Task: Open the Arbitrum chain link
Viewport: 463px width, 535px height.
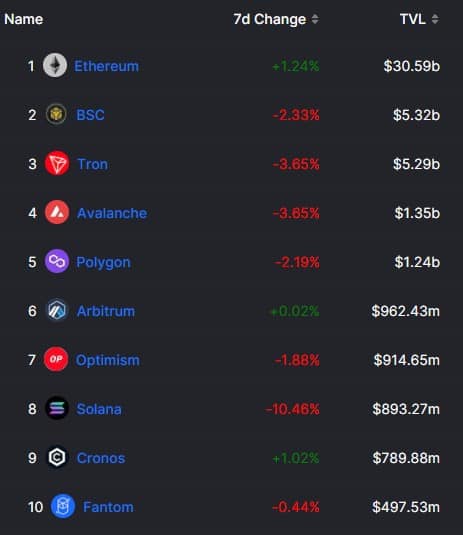Action: coord(106,311)
